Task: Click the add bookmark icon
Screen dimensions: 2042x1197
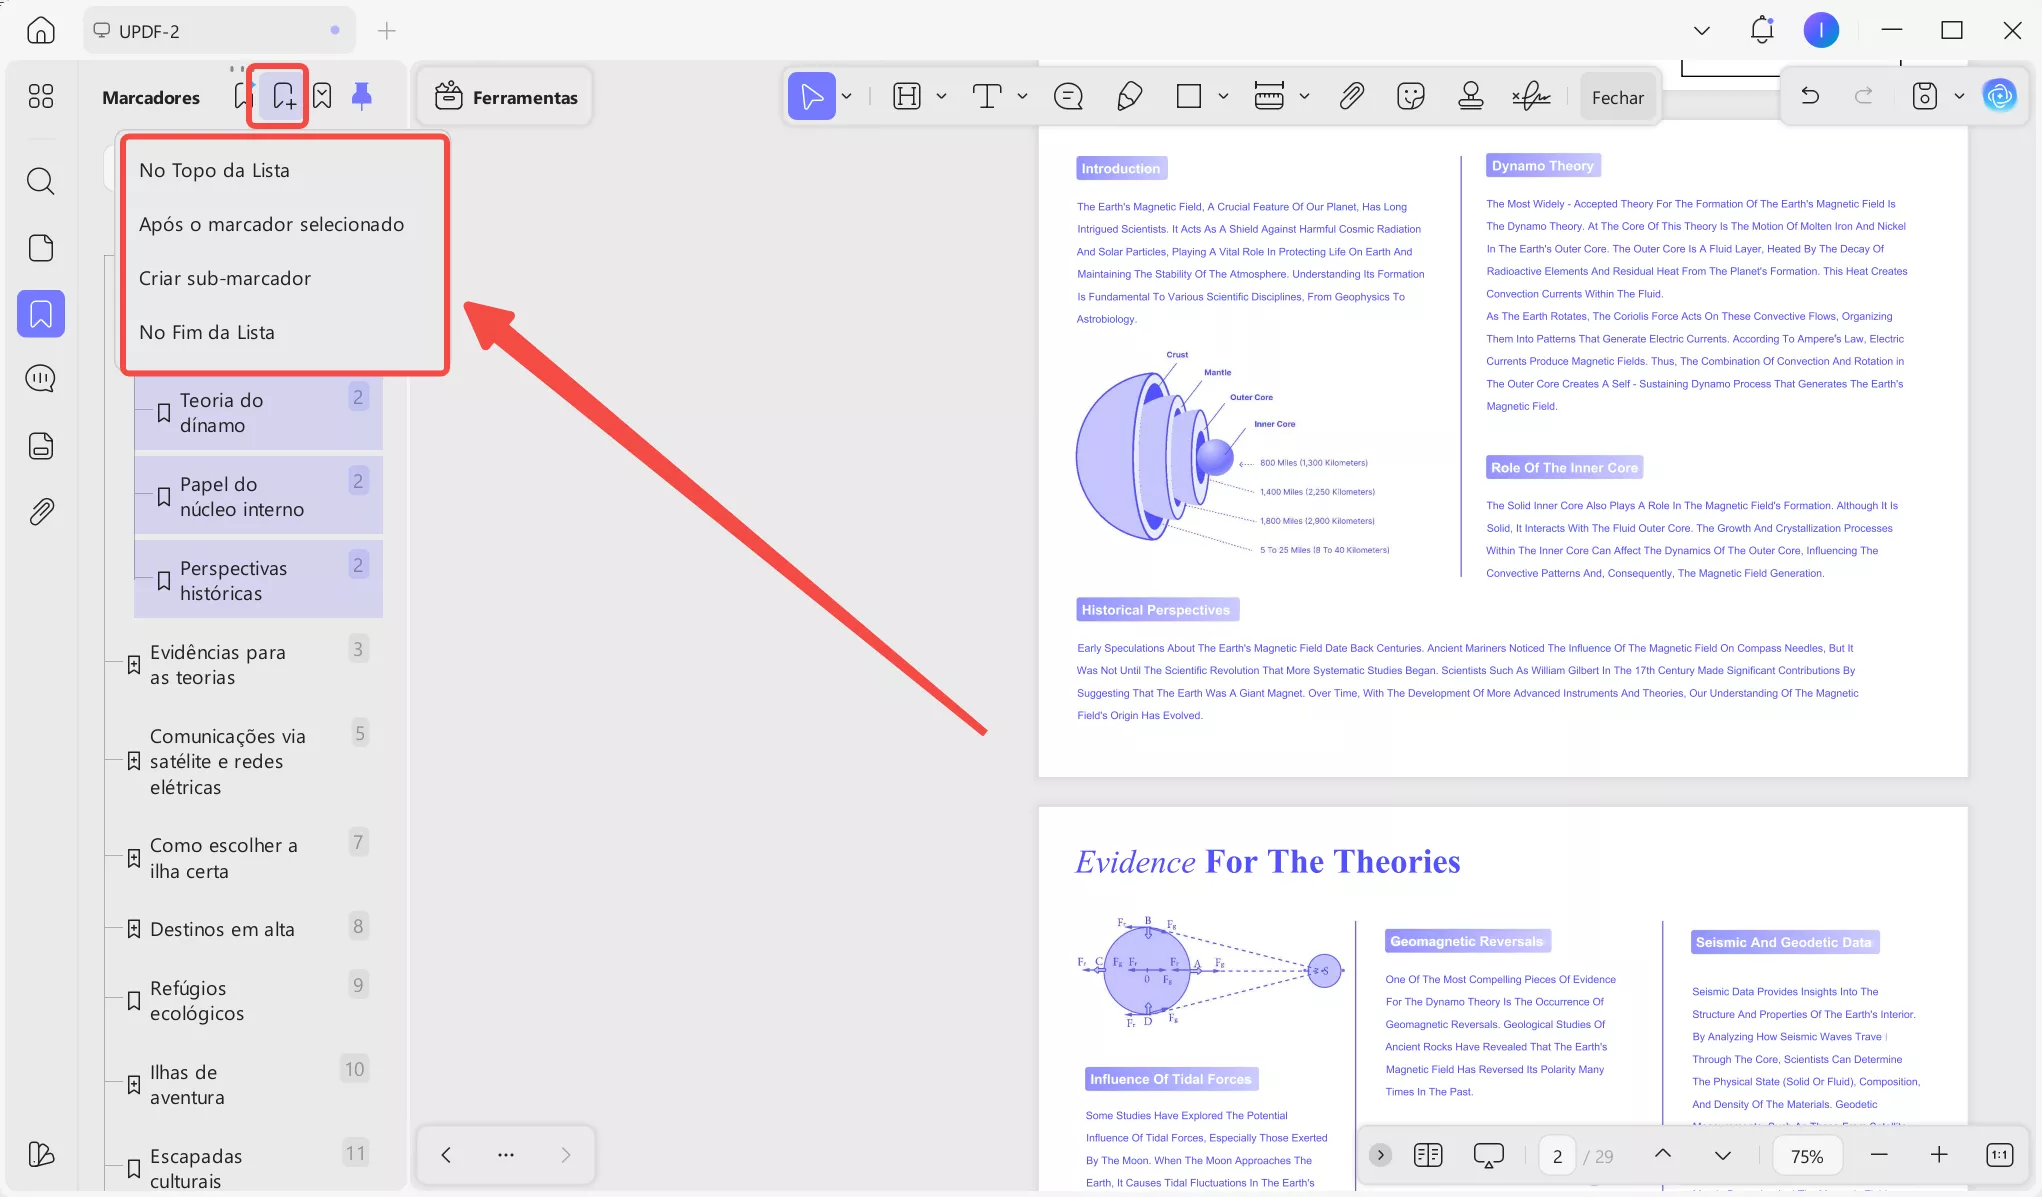Action: pos(283,96)
